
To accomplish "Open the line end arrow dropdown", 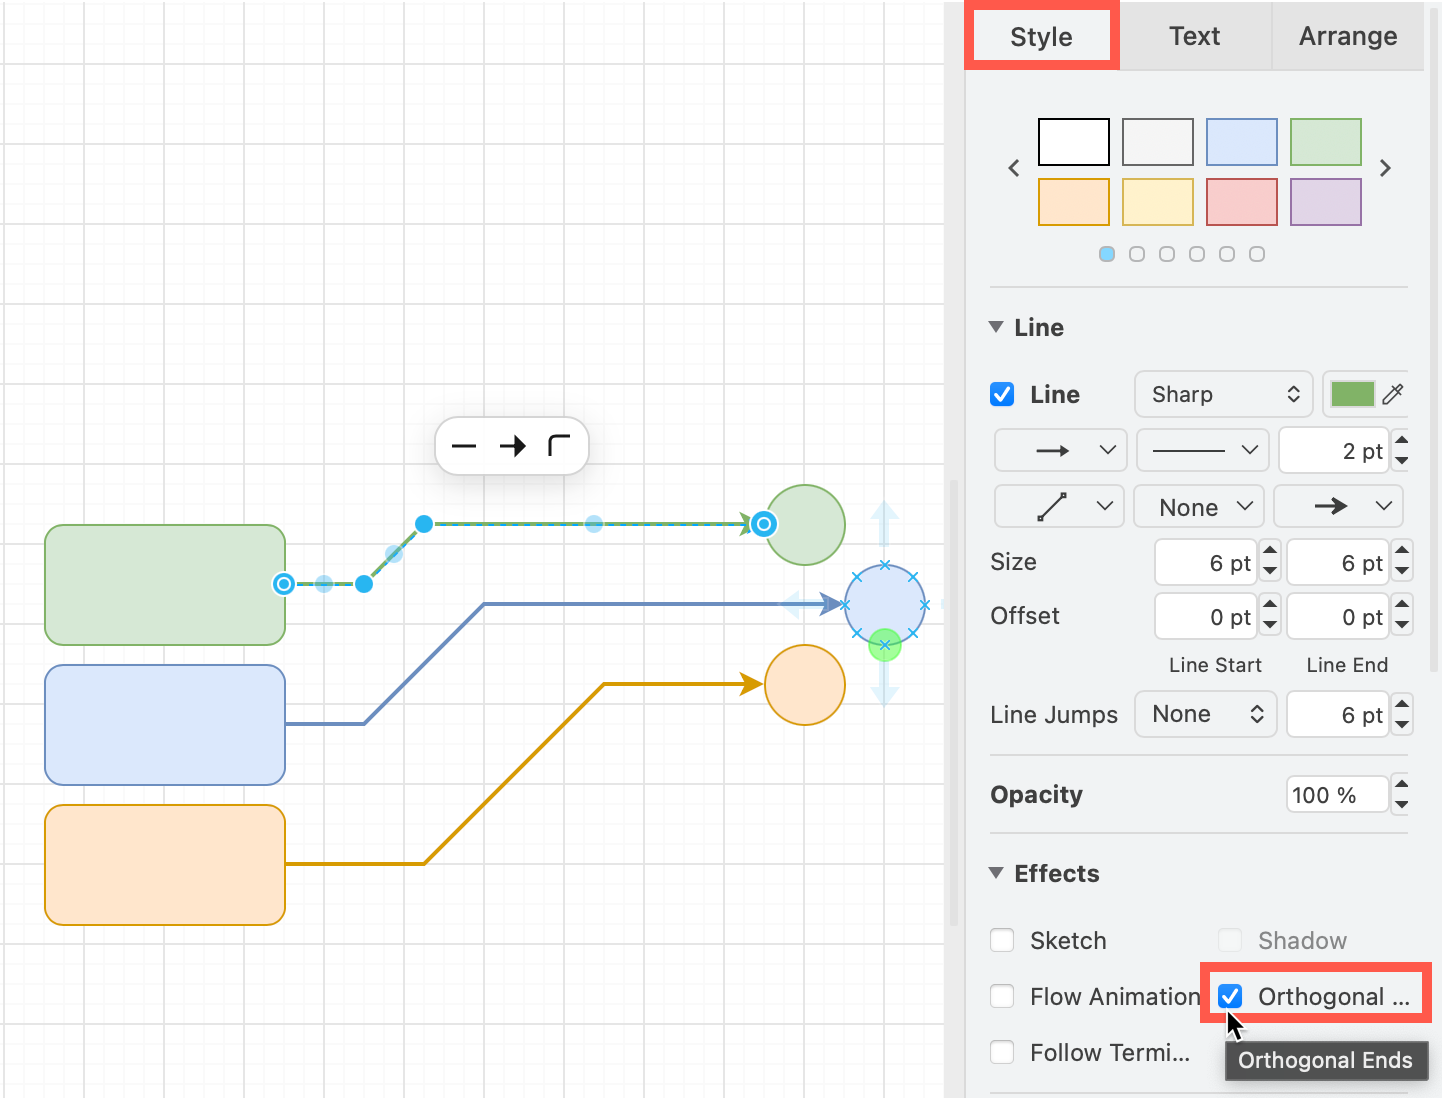I will (x=1338, y=506).
